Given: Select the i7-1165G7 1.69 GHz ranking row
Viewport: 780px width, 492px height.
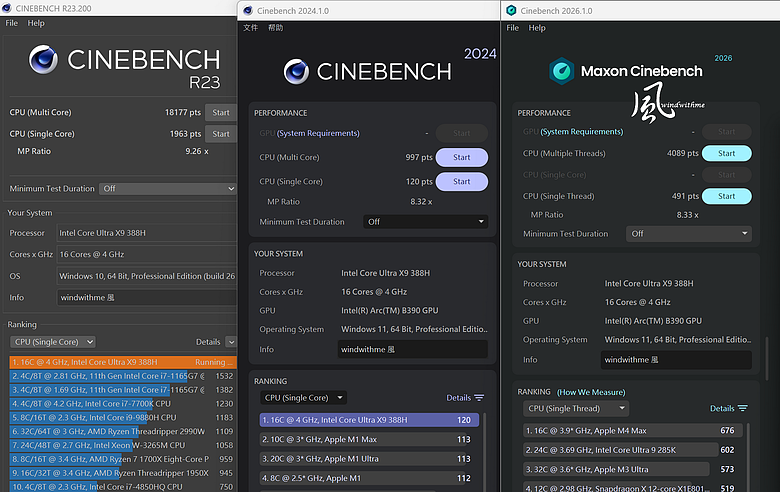Looking at the screenshot, I should click(x=123, y=390).
